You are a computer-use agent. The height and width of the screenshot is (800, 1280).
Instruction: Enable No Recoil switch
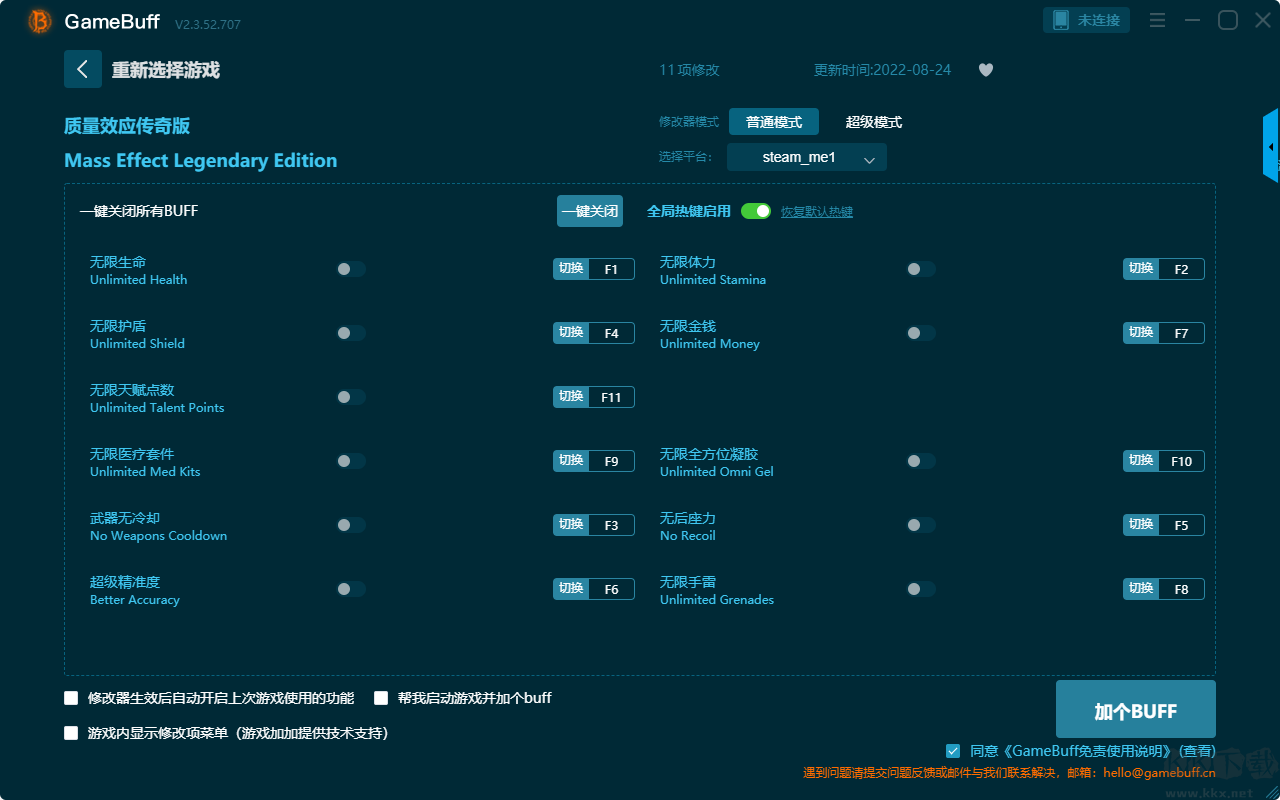921,525
